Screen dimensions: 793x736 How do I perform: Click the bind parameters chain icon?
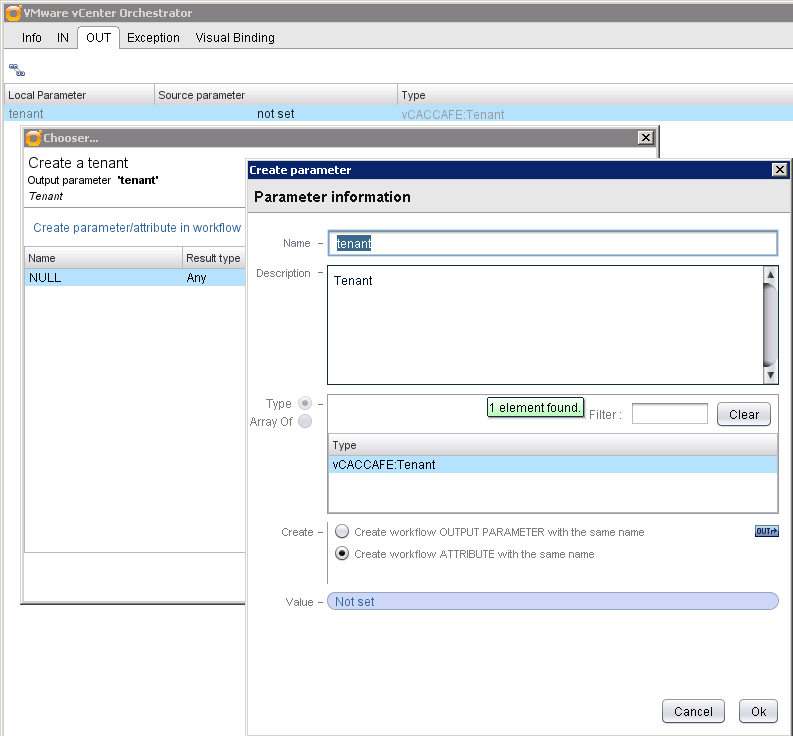click(17, 70)
